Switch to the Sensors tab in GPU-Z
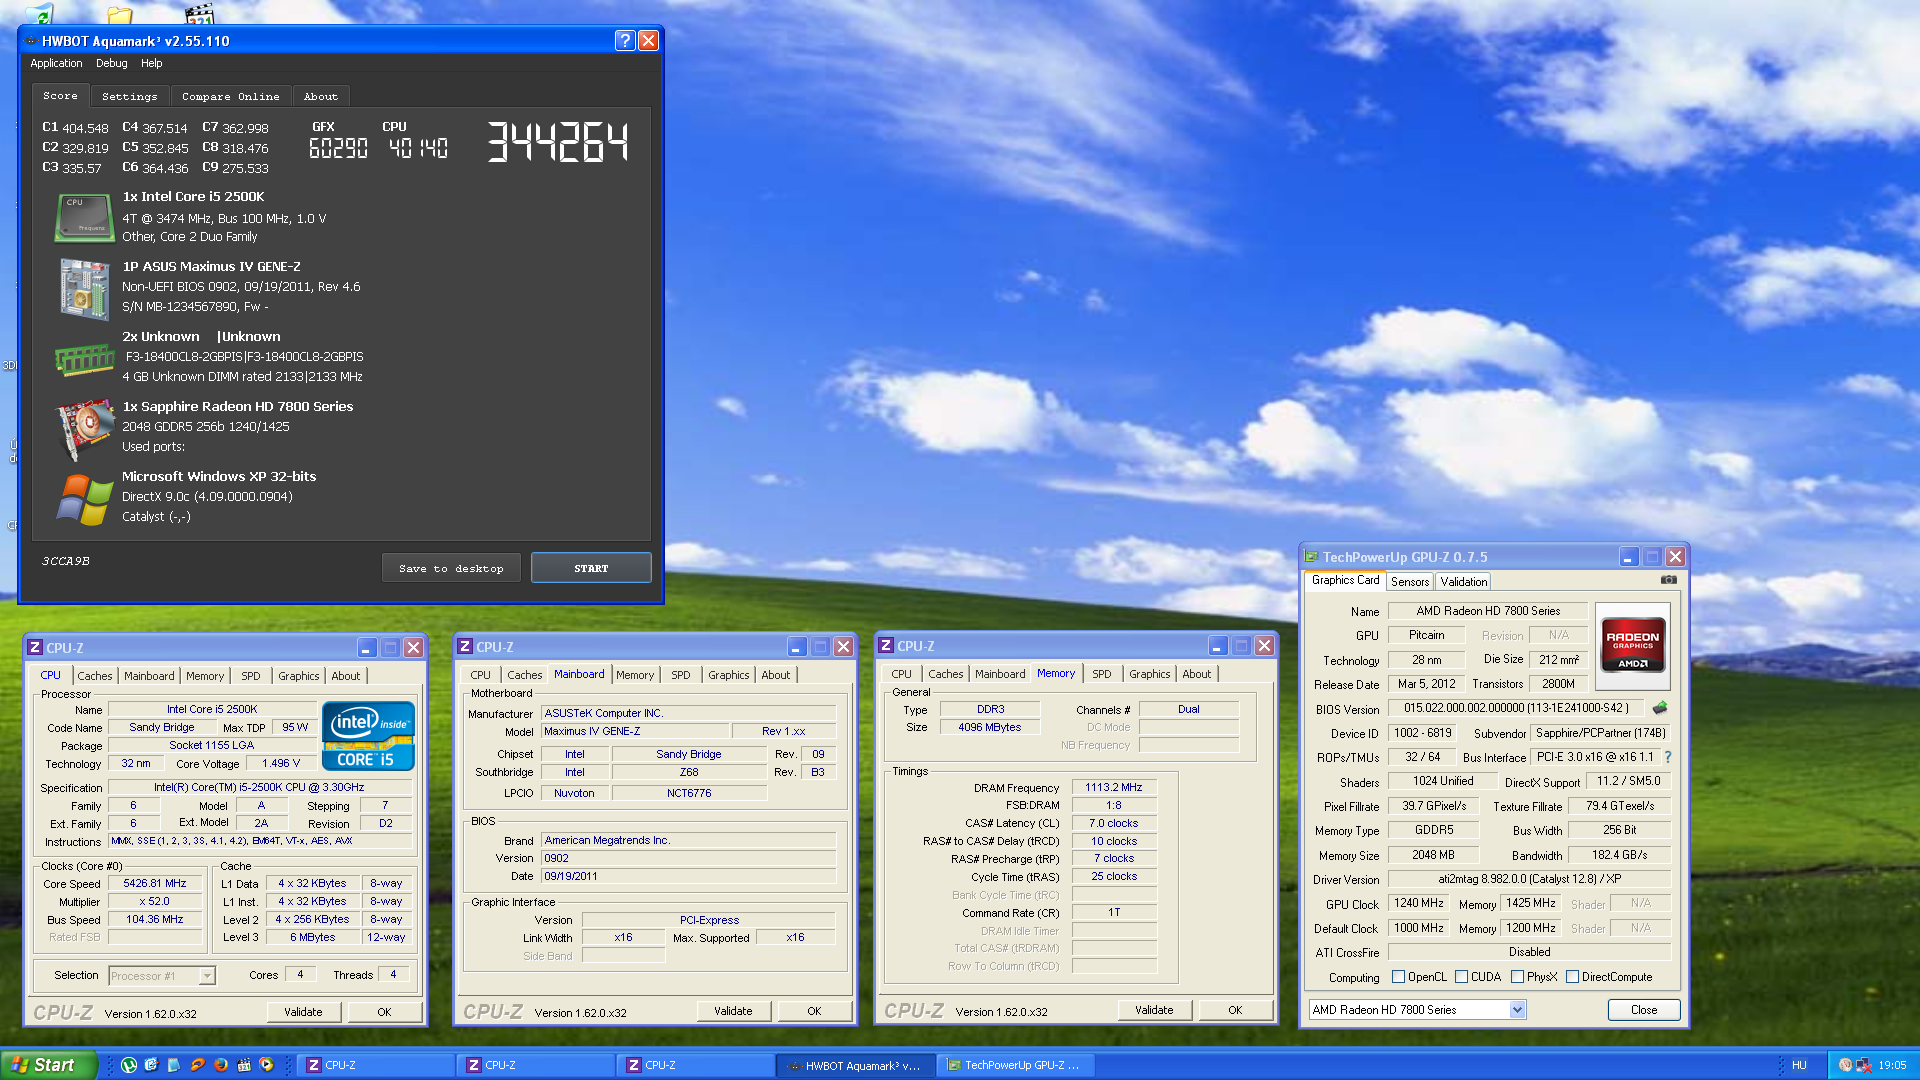The width and height of the screenshot is (1920, 1080). (1410, 582)
